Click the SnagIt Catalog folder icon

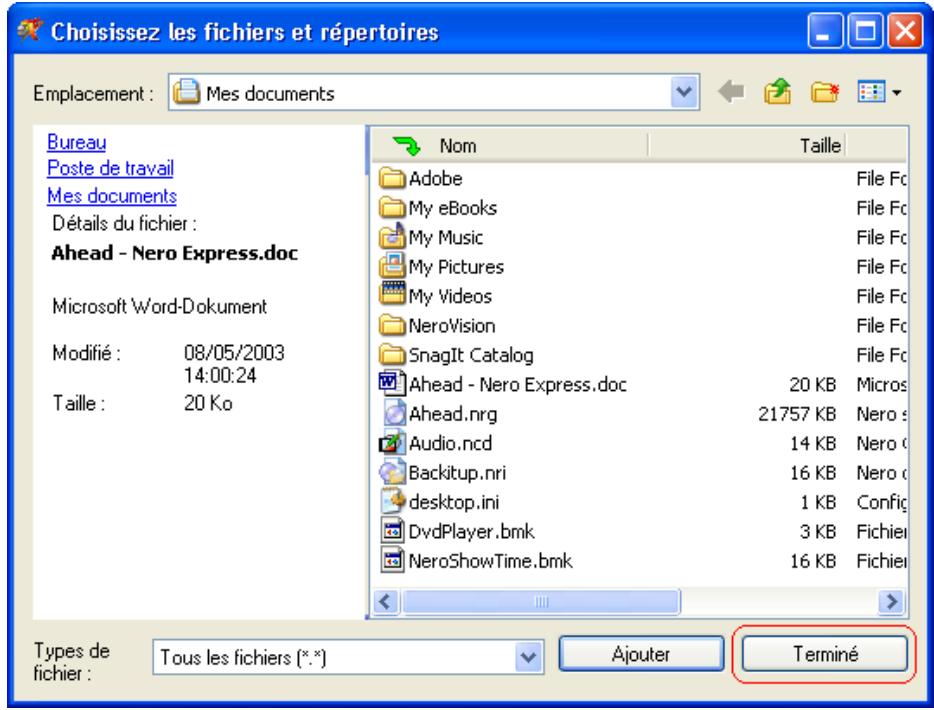click(392, 354)
